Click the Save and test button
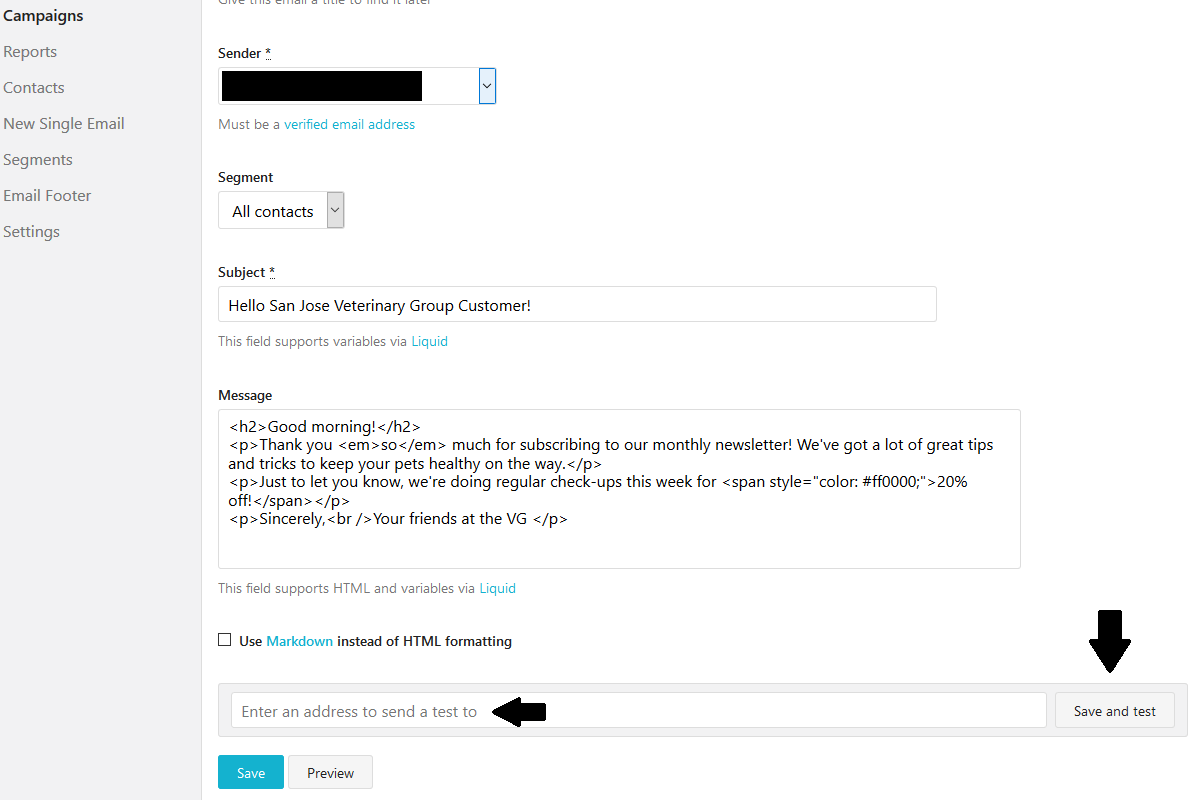 point(1115,711)
